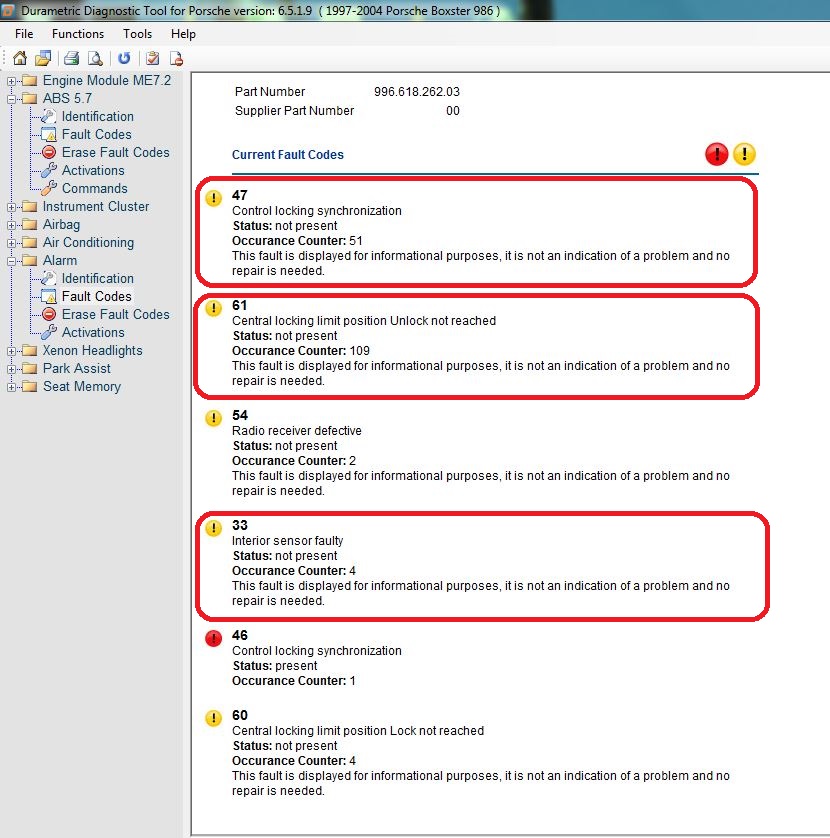Click the Home toolbar icon

20,58
